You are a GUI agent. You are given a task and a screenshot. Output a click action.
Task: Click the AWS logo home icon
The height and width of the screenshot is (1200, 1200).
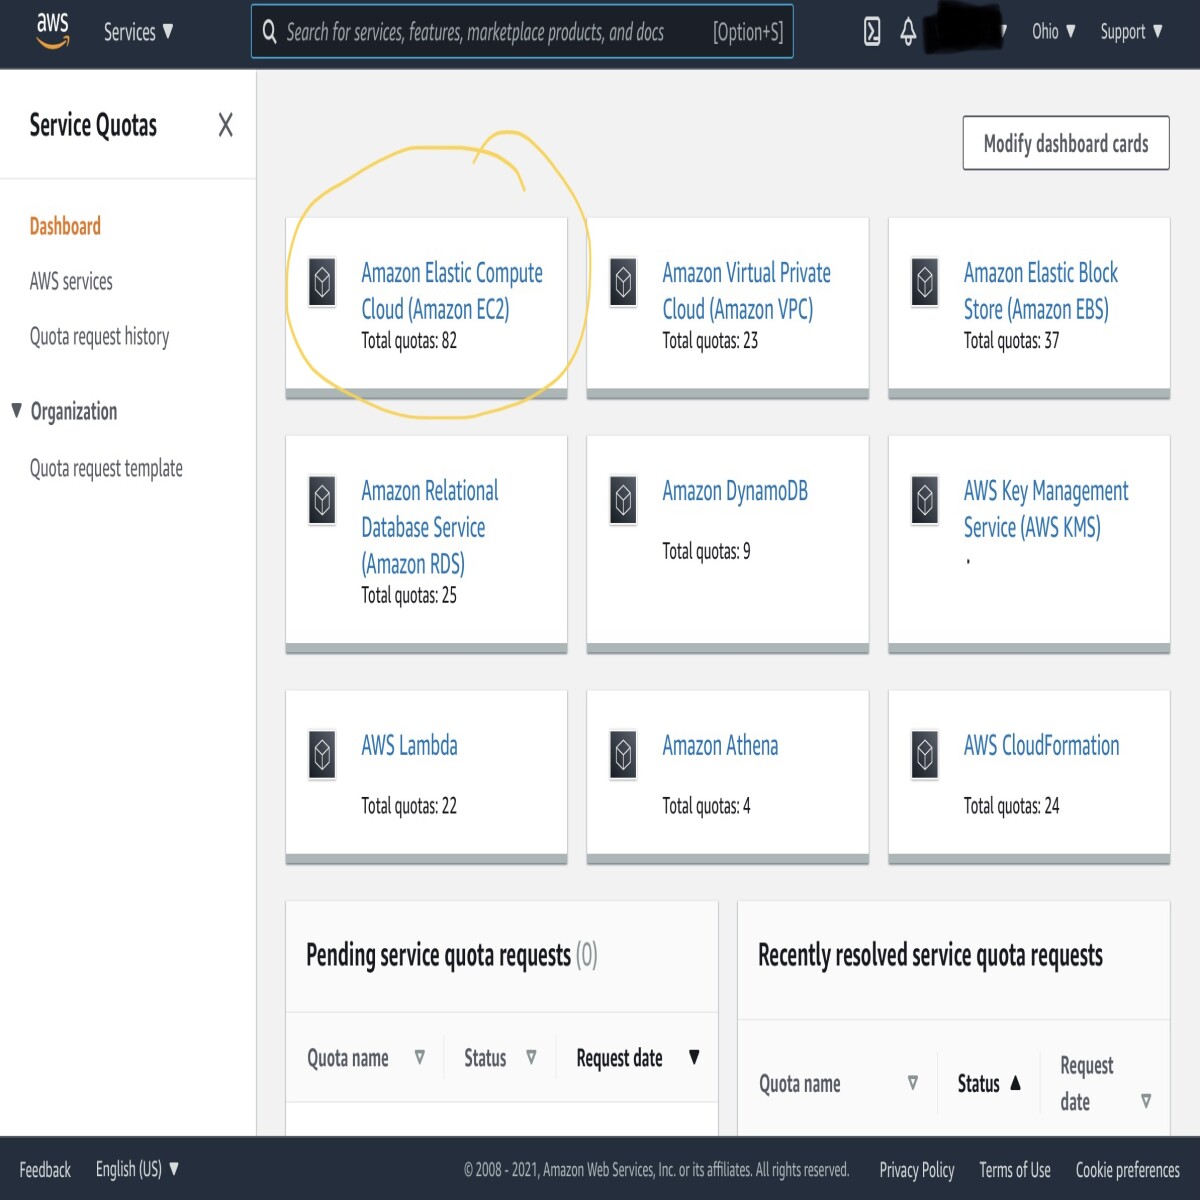[52, 31]
